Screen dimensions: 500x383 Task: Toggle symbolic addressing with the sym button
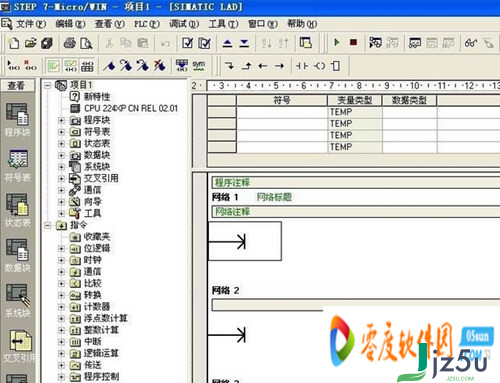point(199,66)
